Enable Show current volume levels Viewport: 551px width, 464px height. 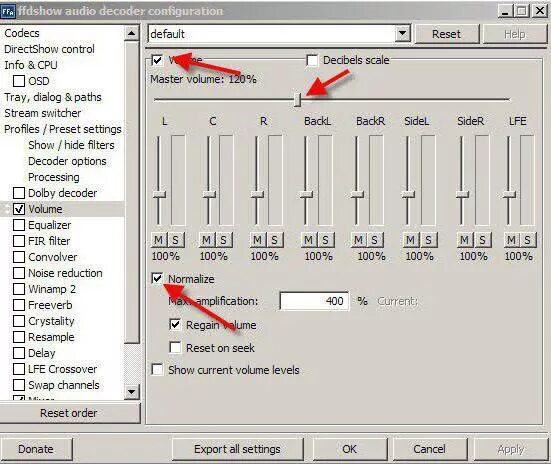(x=157, y=370)
